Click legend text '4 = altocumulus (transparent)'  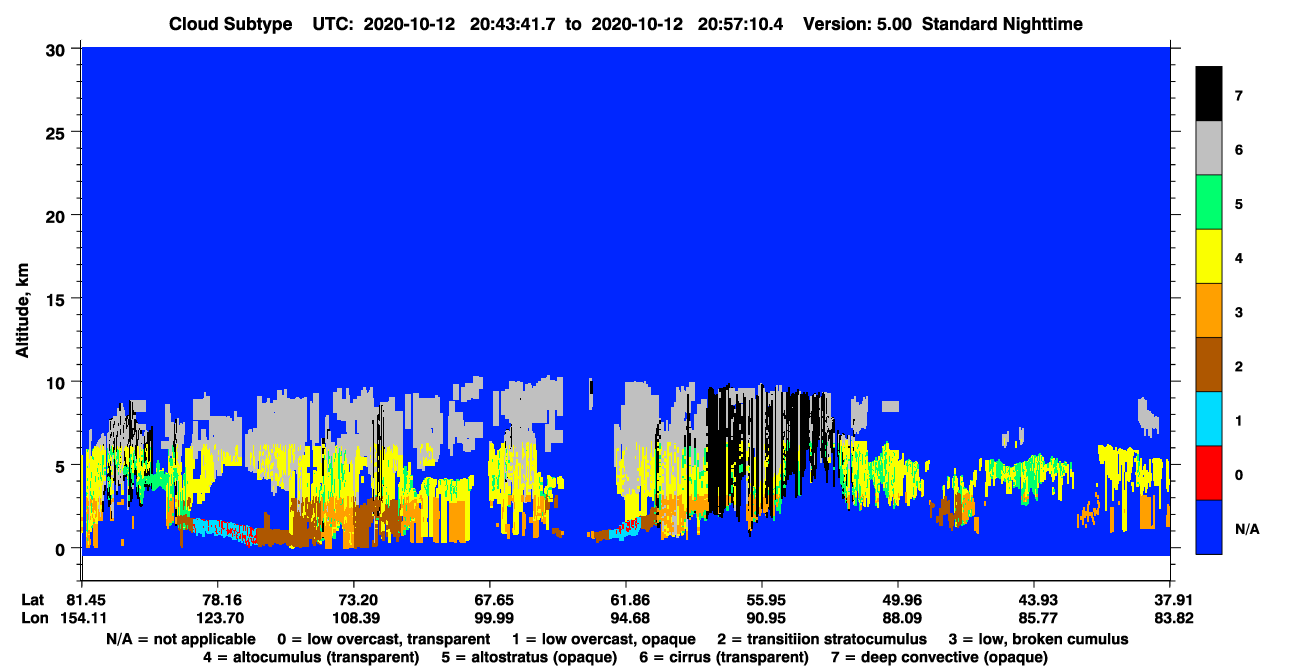click(311, 657)
